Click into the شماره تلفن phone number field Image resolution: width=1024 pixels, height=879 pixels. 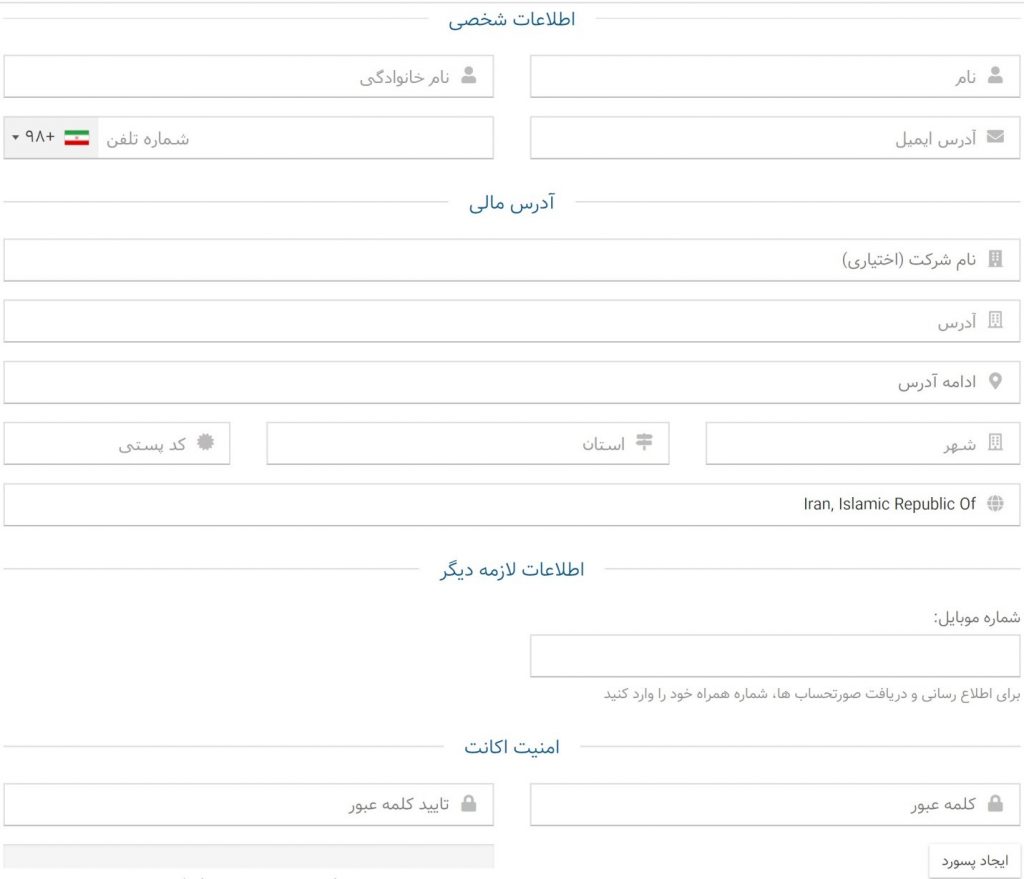(300, 138)
